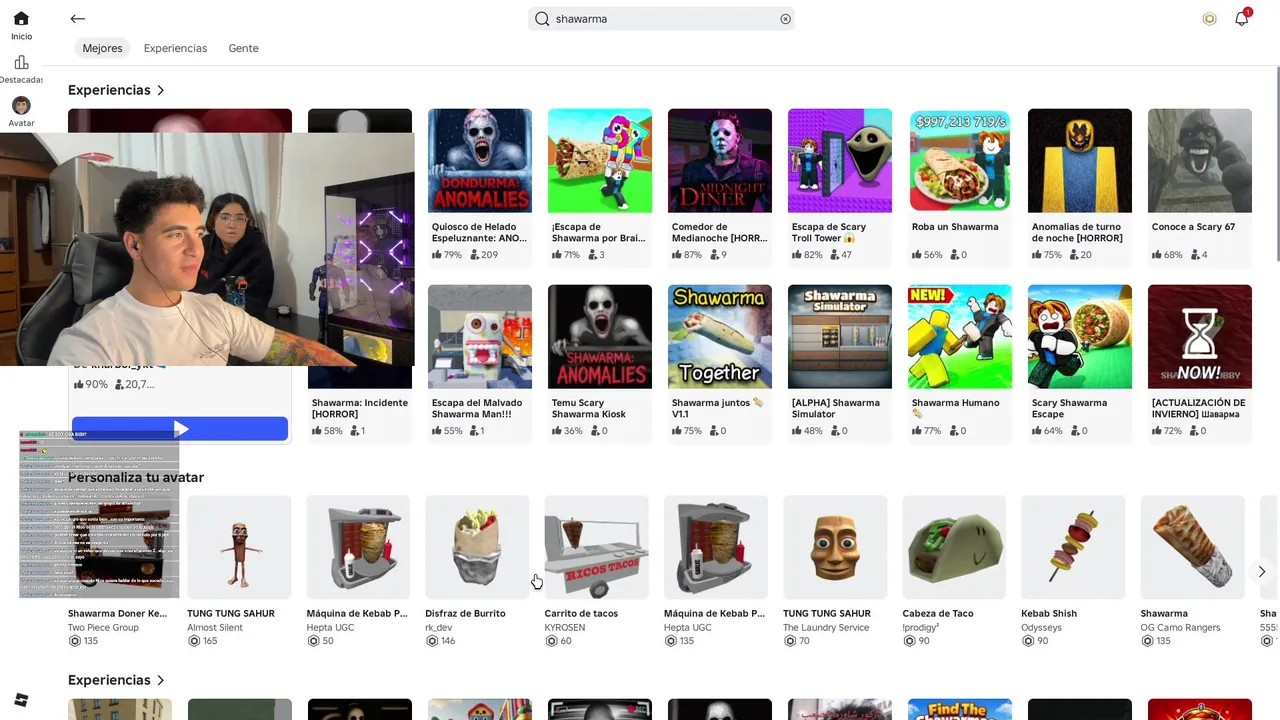The height and width of the screenshot is (720, 1280).
Task: Expand the lower Experiencias section header
Action: [116, 680]
